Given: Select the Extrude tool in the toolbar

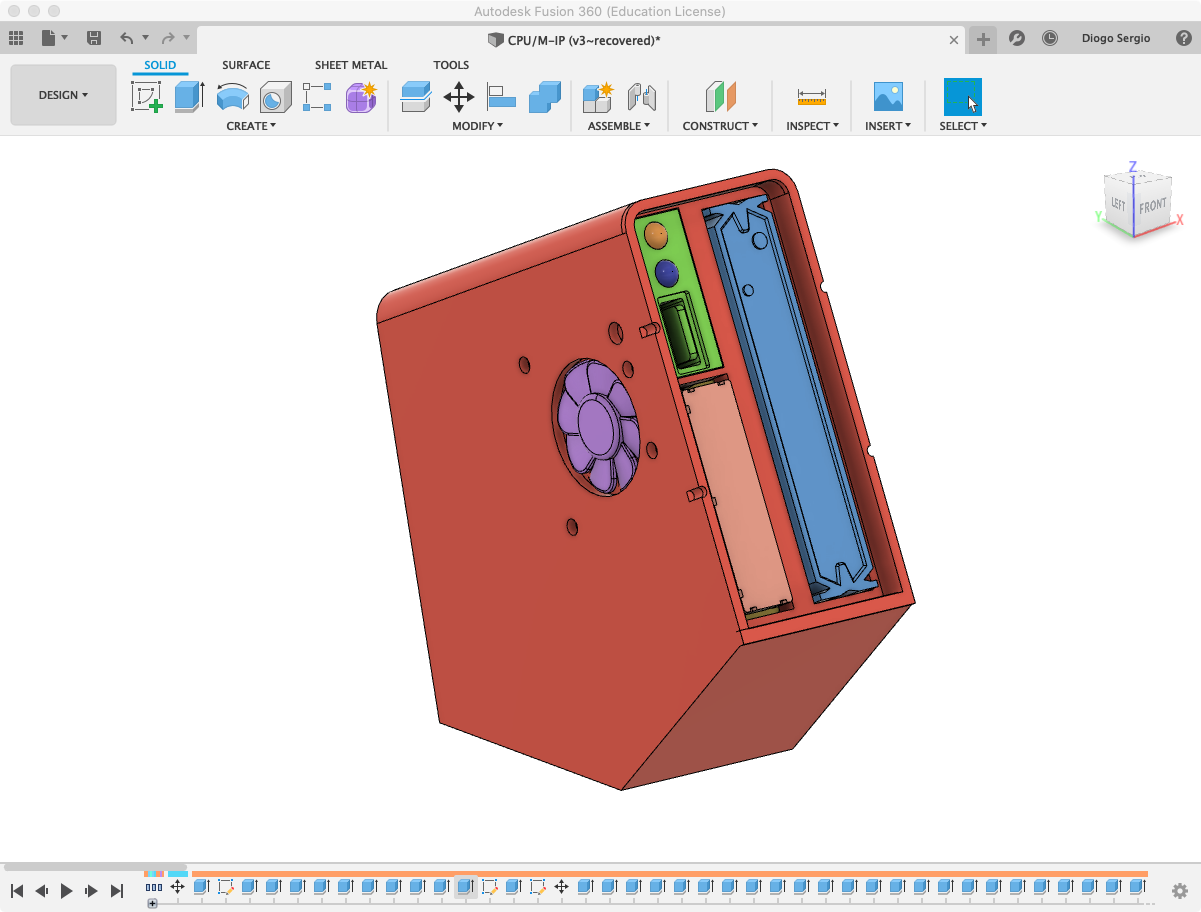Looking at the screenshot, I should (x=189, y=97).
